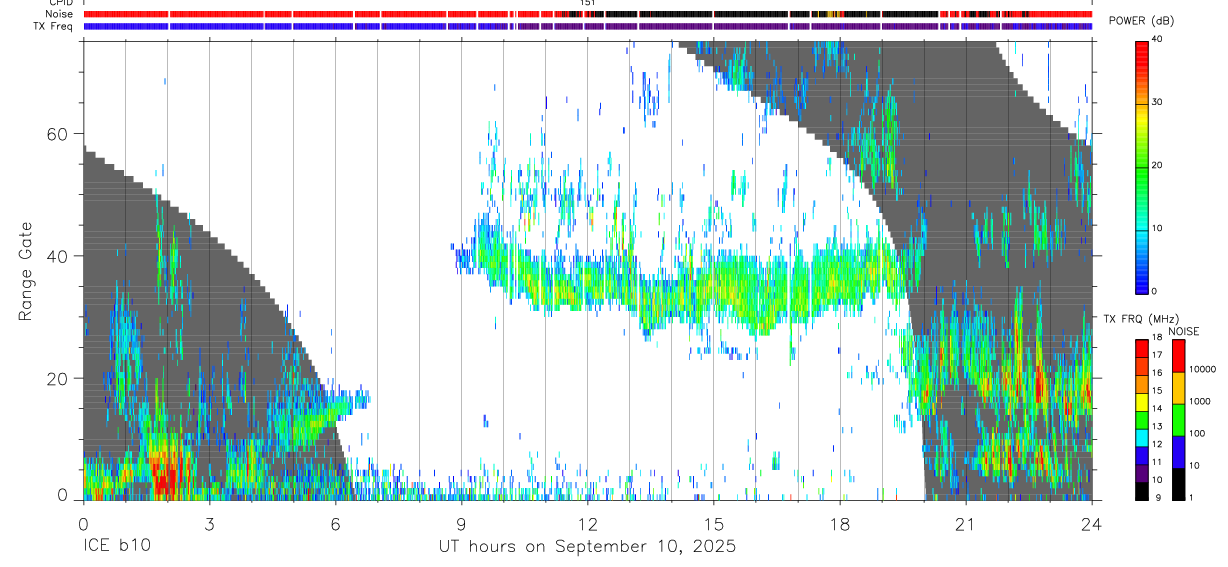Select the 15 tick on UT hours axis
The image size is (1228, 567).
[714, 523]
